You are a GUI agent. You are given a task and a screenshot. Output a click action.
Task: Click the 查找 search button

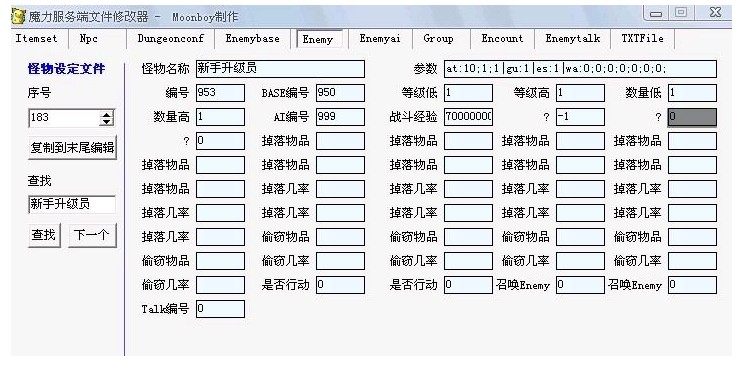click(x=44, y=235)
